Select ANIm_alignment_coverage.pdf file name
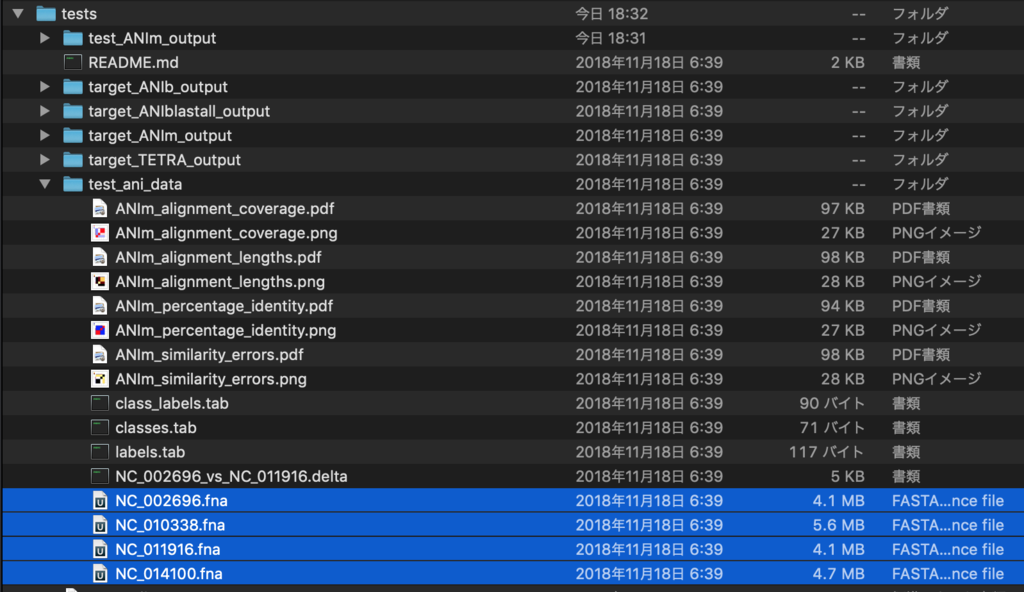Screen dimensions: 1024x592 coord(225,208)
